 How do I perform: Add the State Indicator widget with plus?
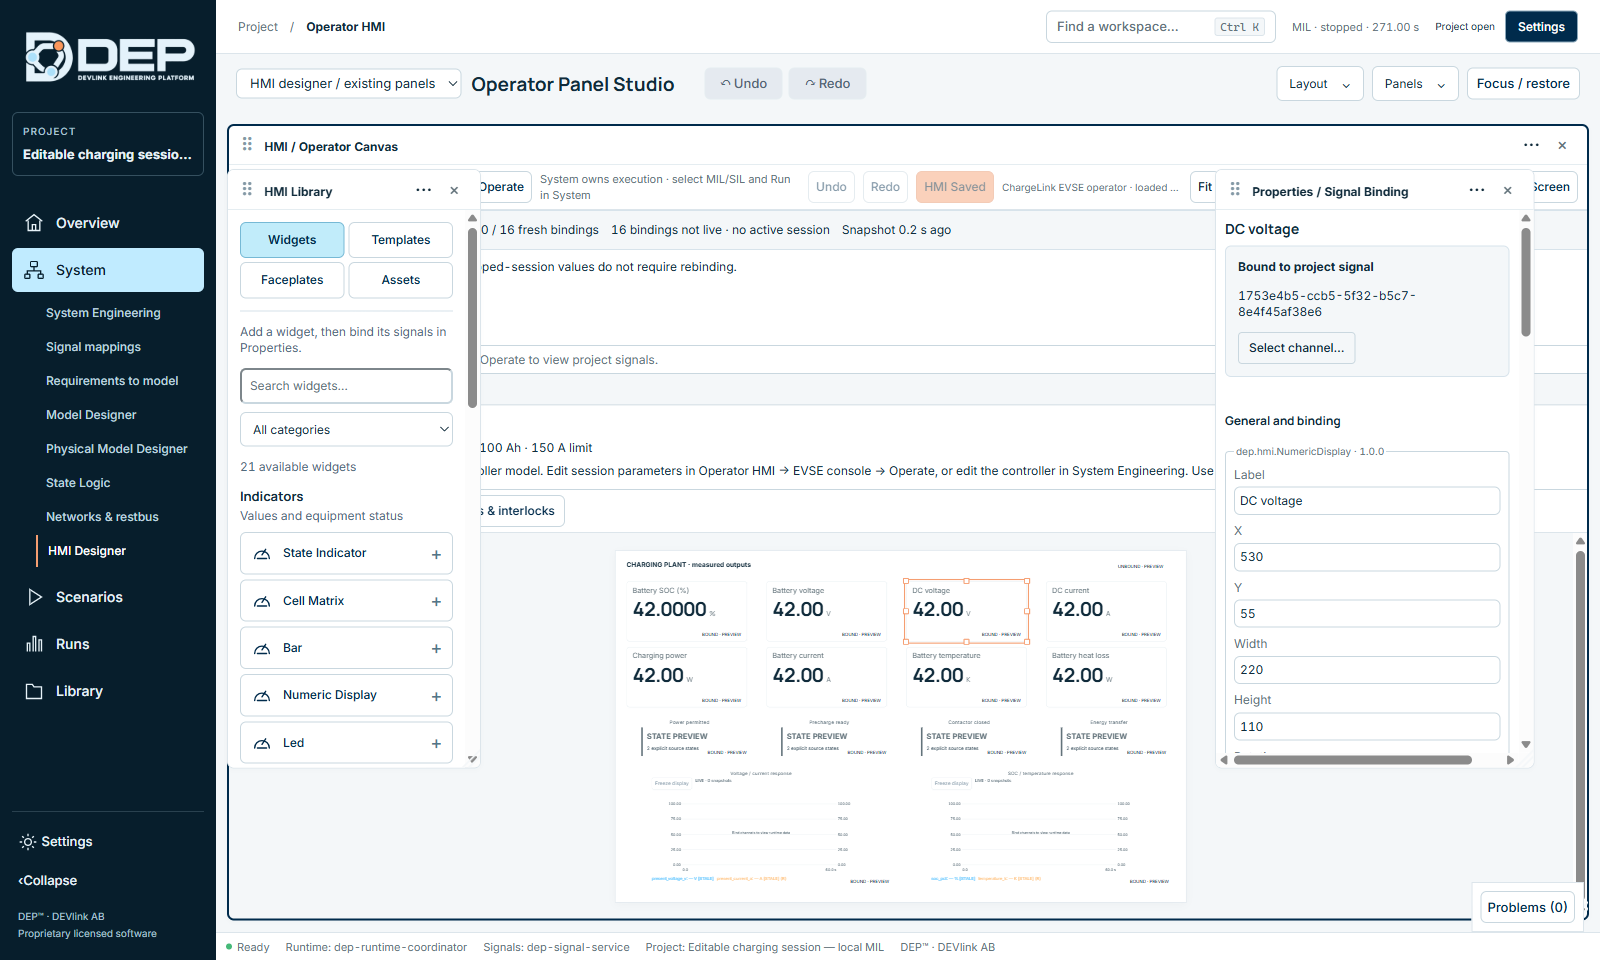click(436, 554)
